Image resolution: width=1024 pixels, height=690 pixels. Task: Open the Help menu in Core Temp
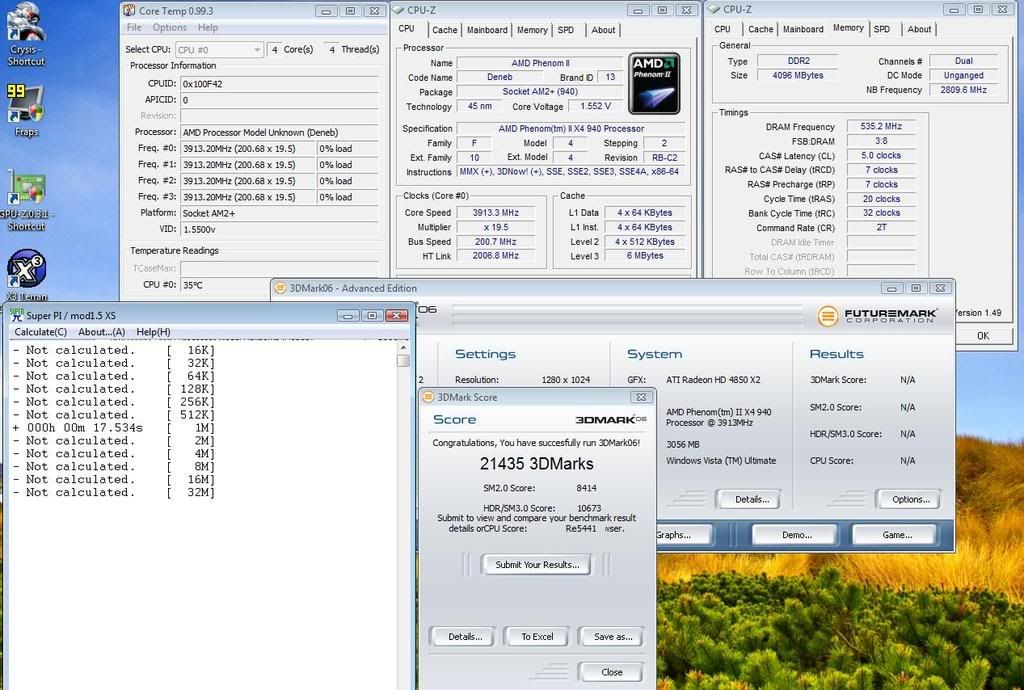208,27
